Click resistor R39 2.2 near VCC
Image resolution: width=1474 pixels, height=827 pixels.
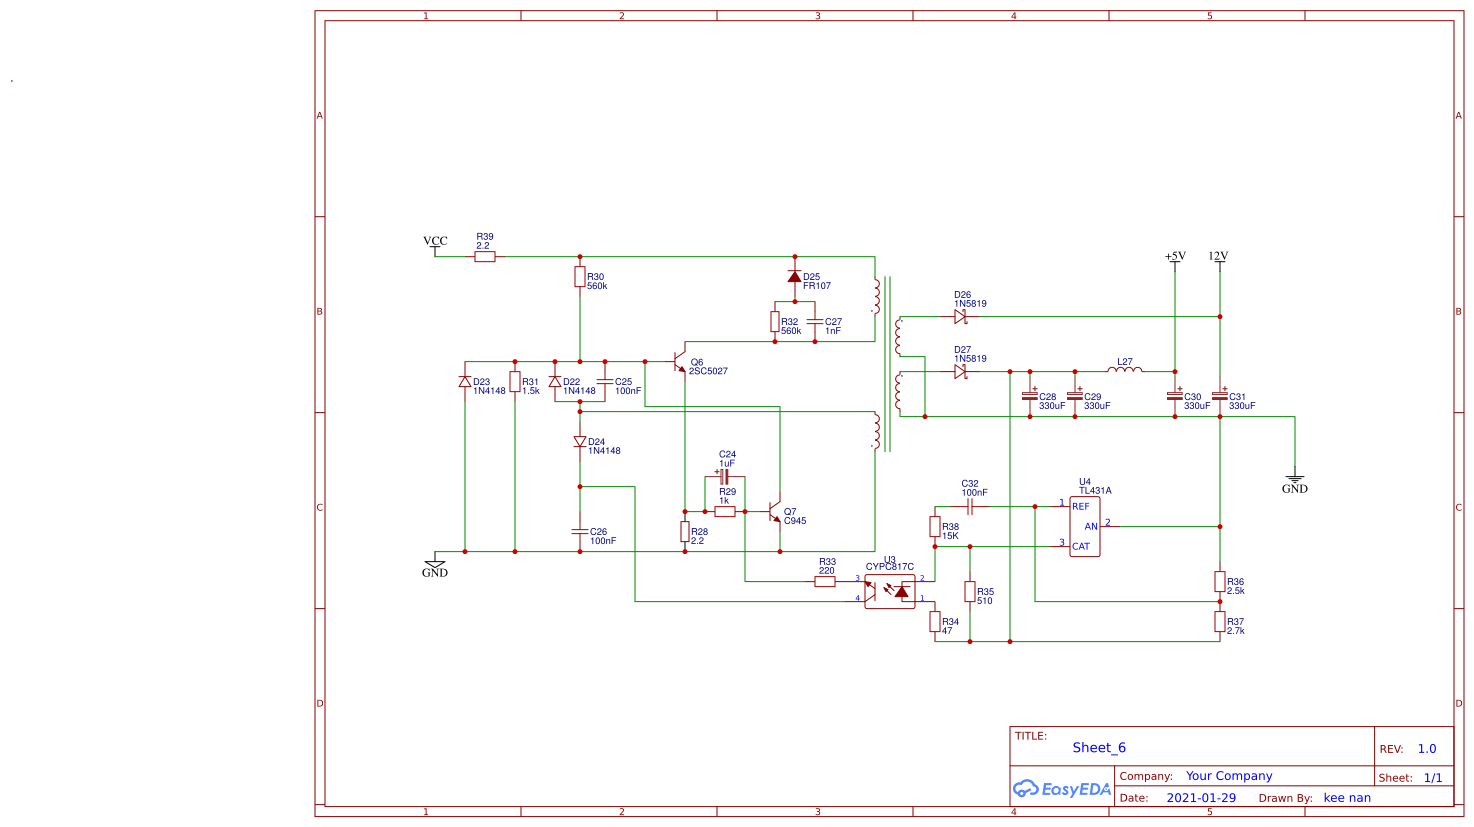pos(484,256)
